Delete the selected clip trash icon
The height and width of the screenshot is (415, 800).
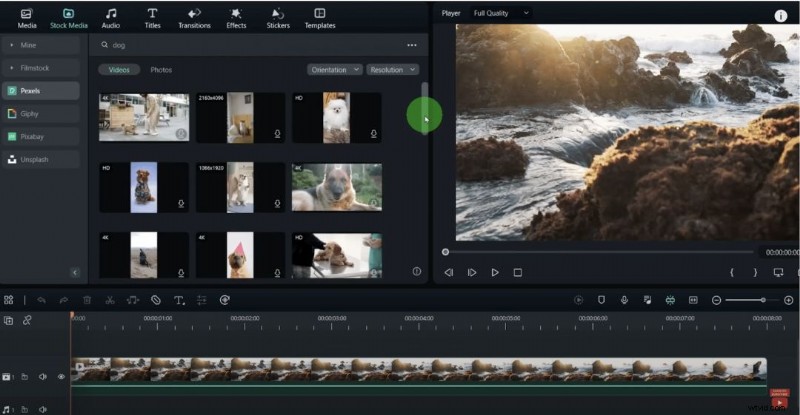tap(87, 300)
